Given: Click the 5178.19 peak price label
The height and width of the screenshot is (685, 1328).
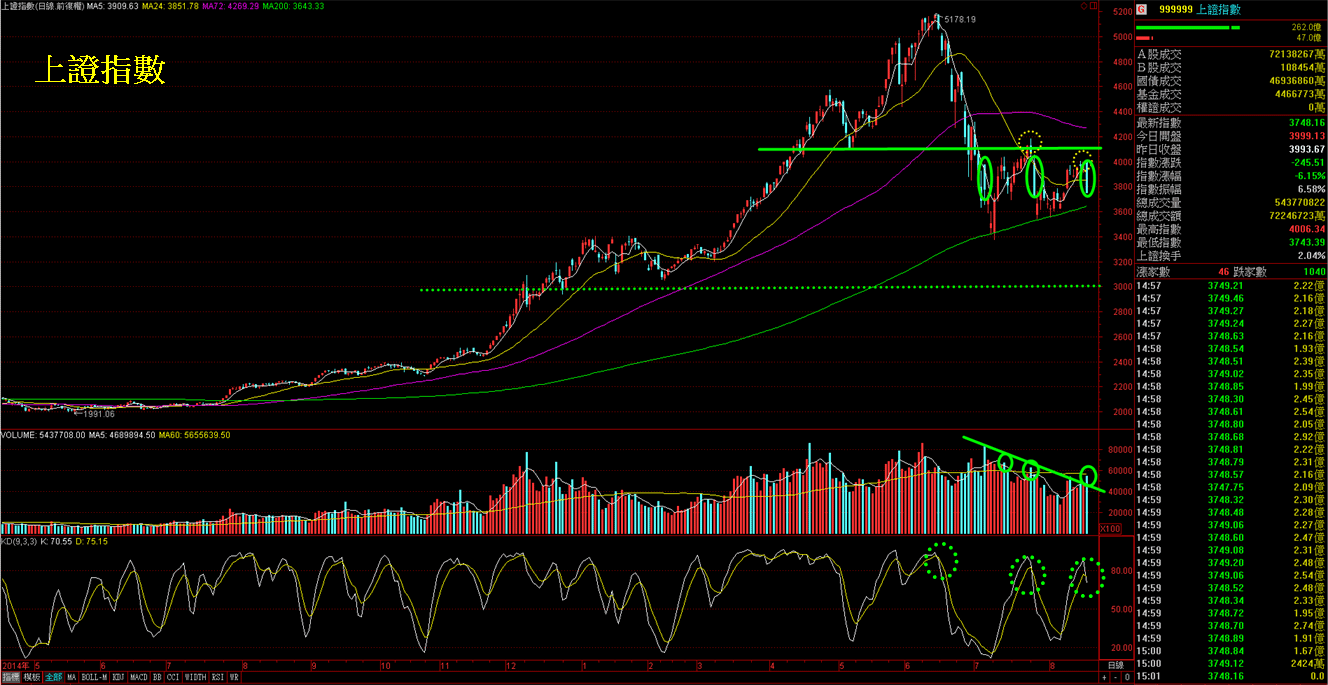Looking at the screenshot, I should click(960, 19).
